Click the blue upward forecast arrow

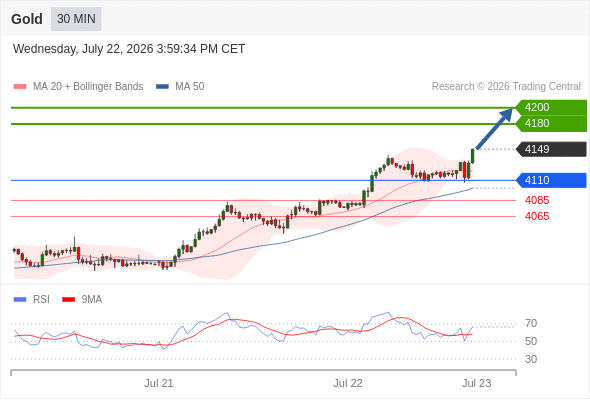(494, 128)
